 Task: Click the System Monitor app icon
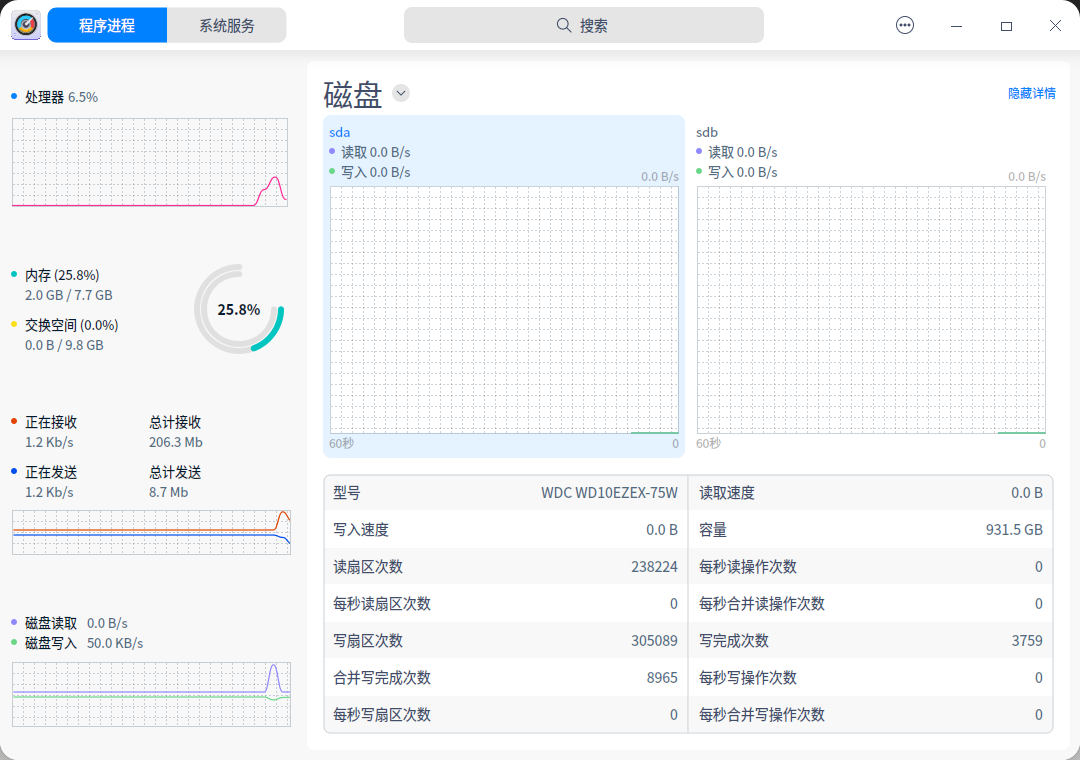[x=25, y=24]
